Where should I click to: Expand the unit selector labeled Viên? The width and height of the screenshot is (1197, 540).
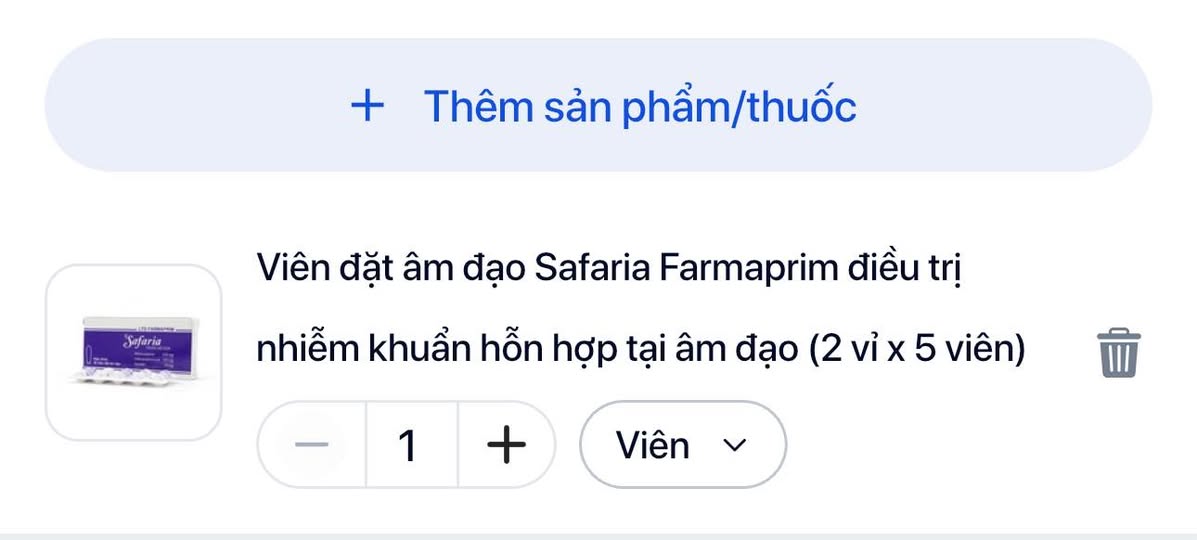pyautogui.click(x=683, y=445)
